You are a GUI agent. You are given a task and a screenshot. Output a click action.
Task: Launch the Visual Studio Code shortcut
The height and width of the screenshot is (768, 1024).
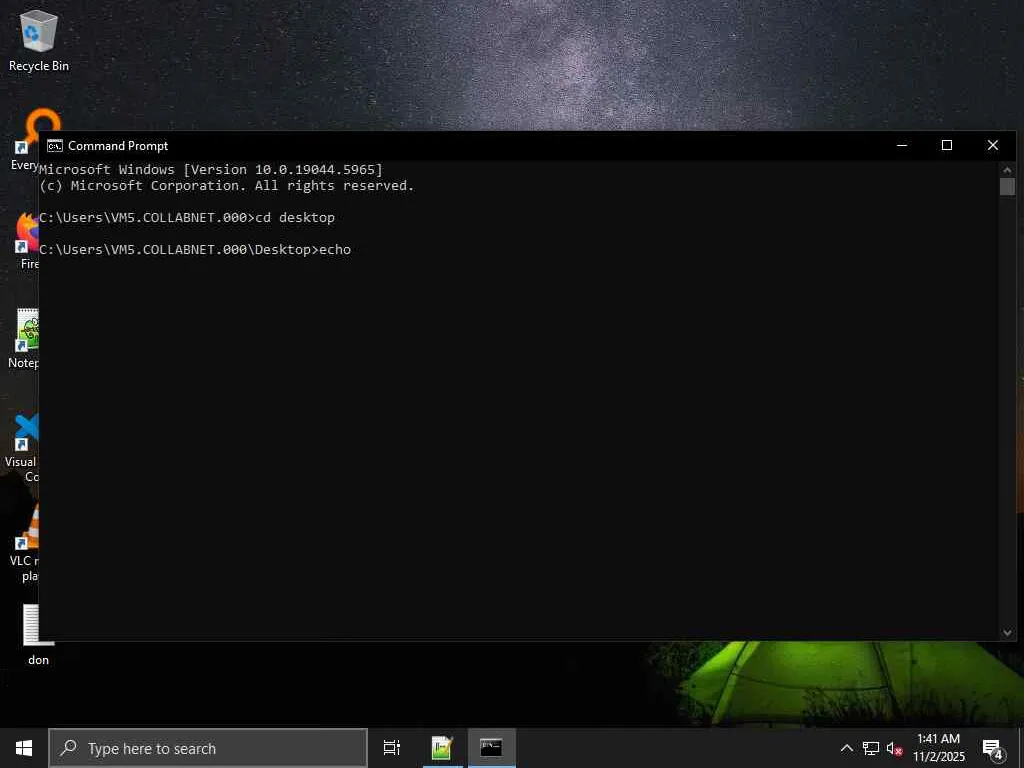tap(22, 448)
